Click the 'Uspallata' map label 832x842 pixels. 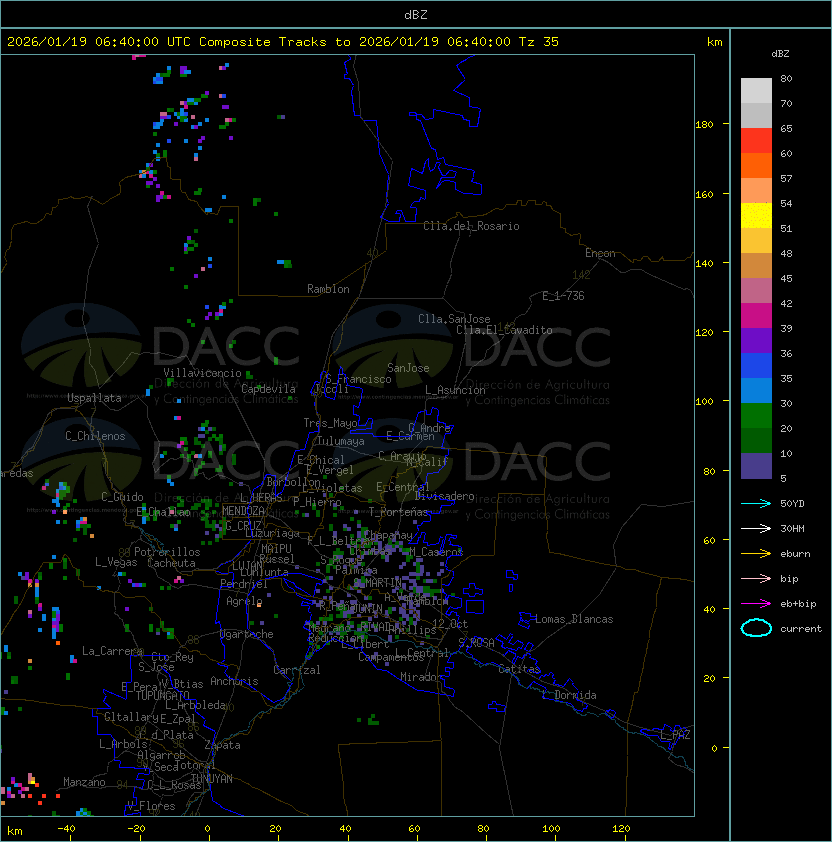[94, 398]
